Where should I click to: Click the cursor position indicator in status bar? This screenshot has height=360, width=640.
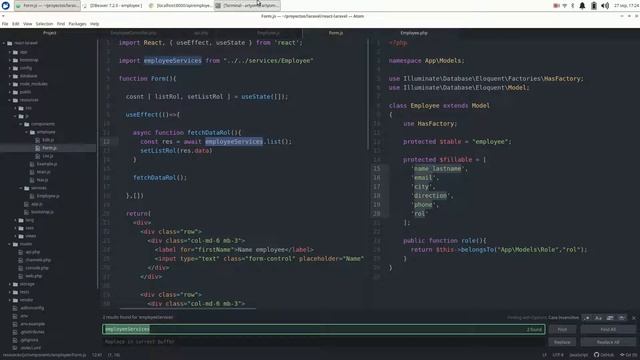97,355
